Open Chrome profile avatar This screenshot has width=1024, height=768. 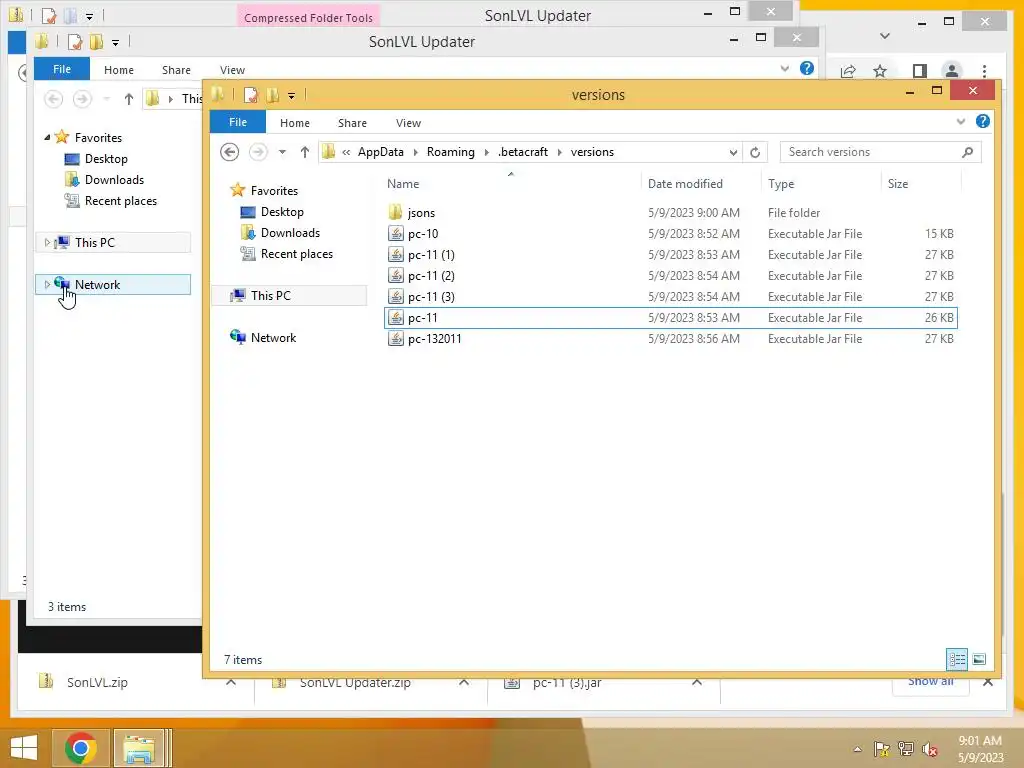click(x=952, y=71)
